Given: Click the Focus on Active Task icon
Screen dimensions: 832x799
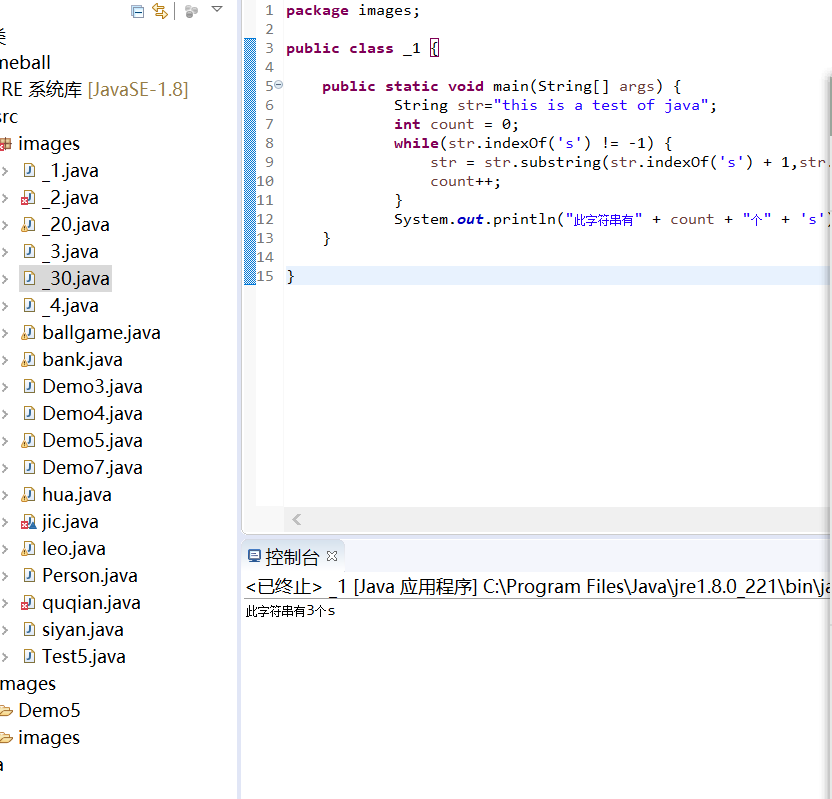Looking at the screenshot, I should [191, 11].
